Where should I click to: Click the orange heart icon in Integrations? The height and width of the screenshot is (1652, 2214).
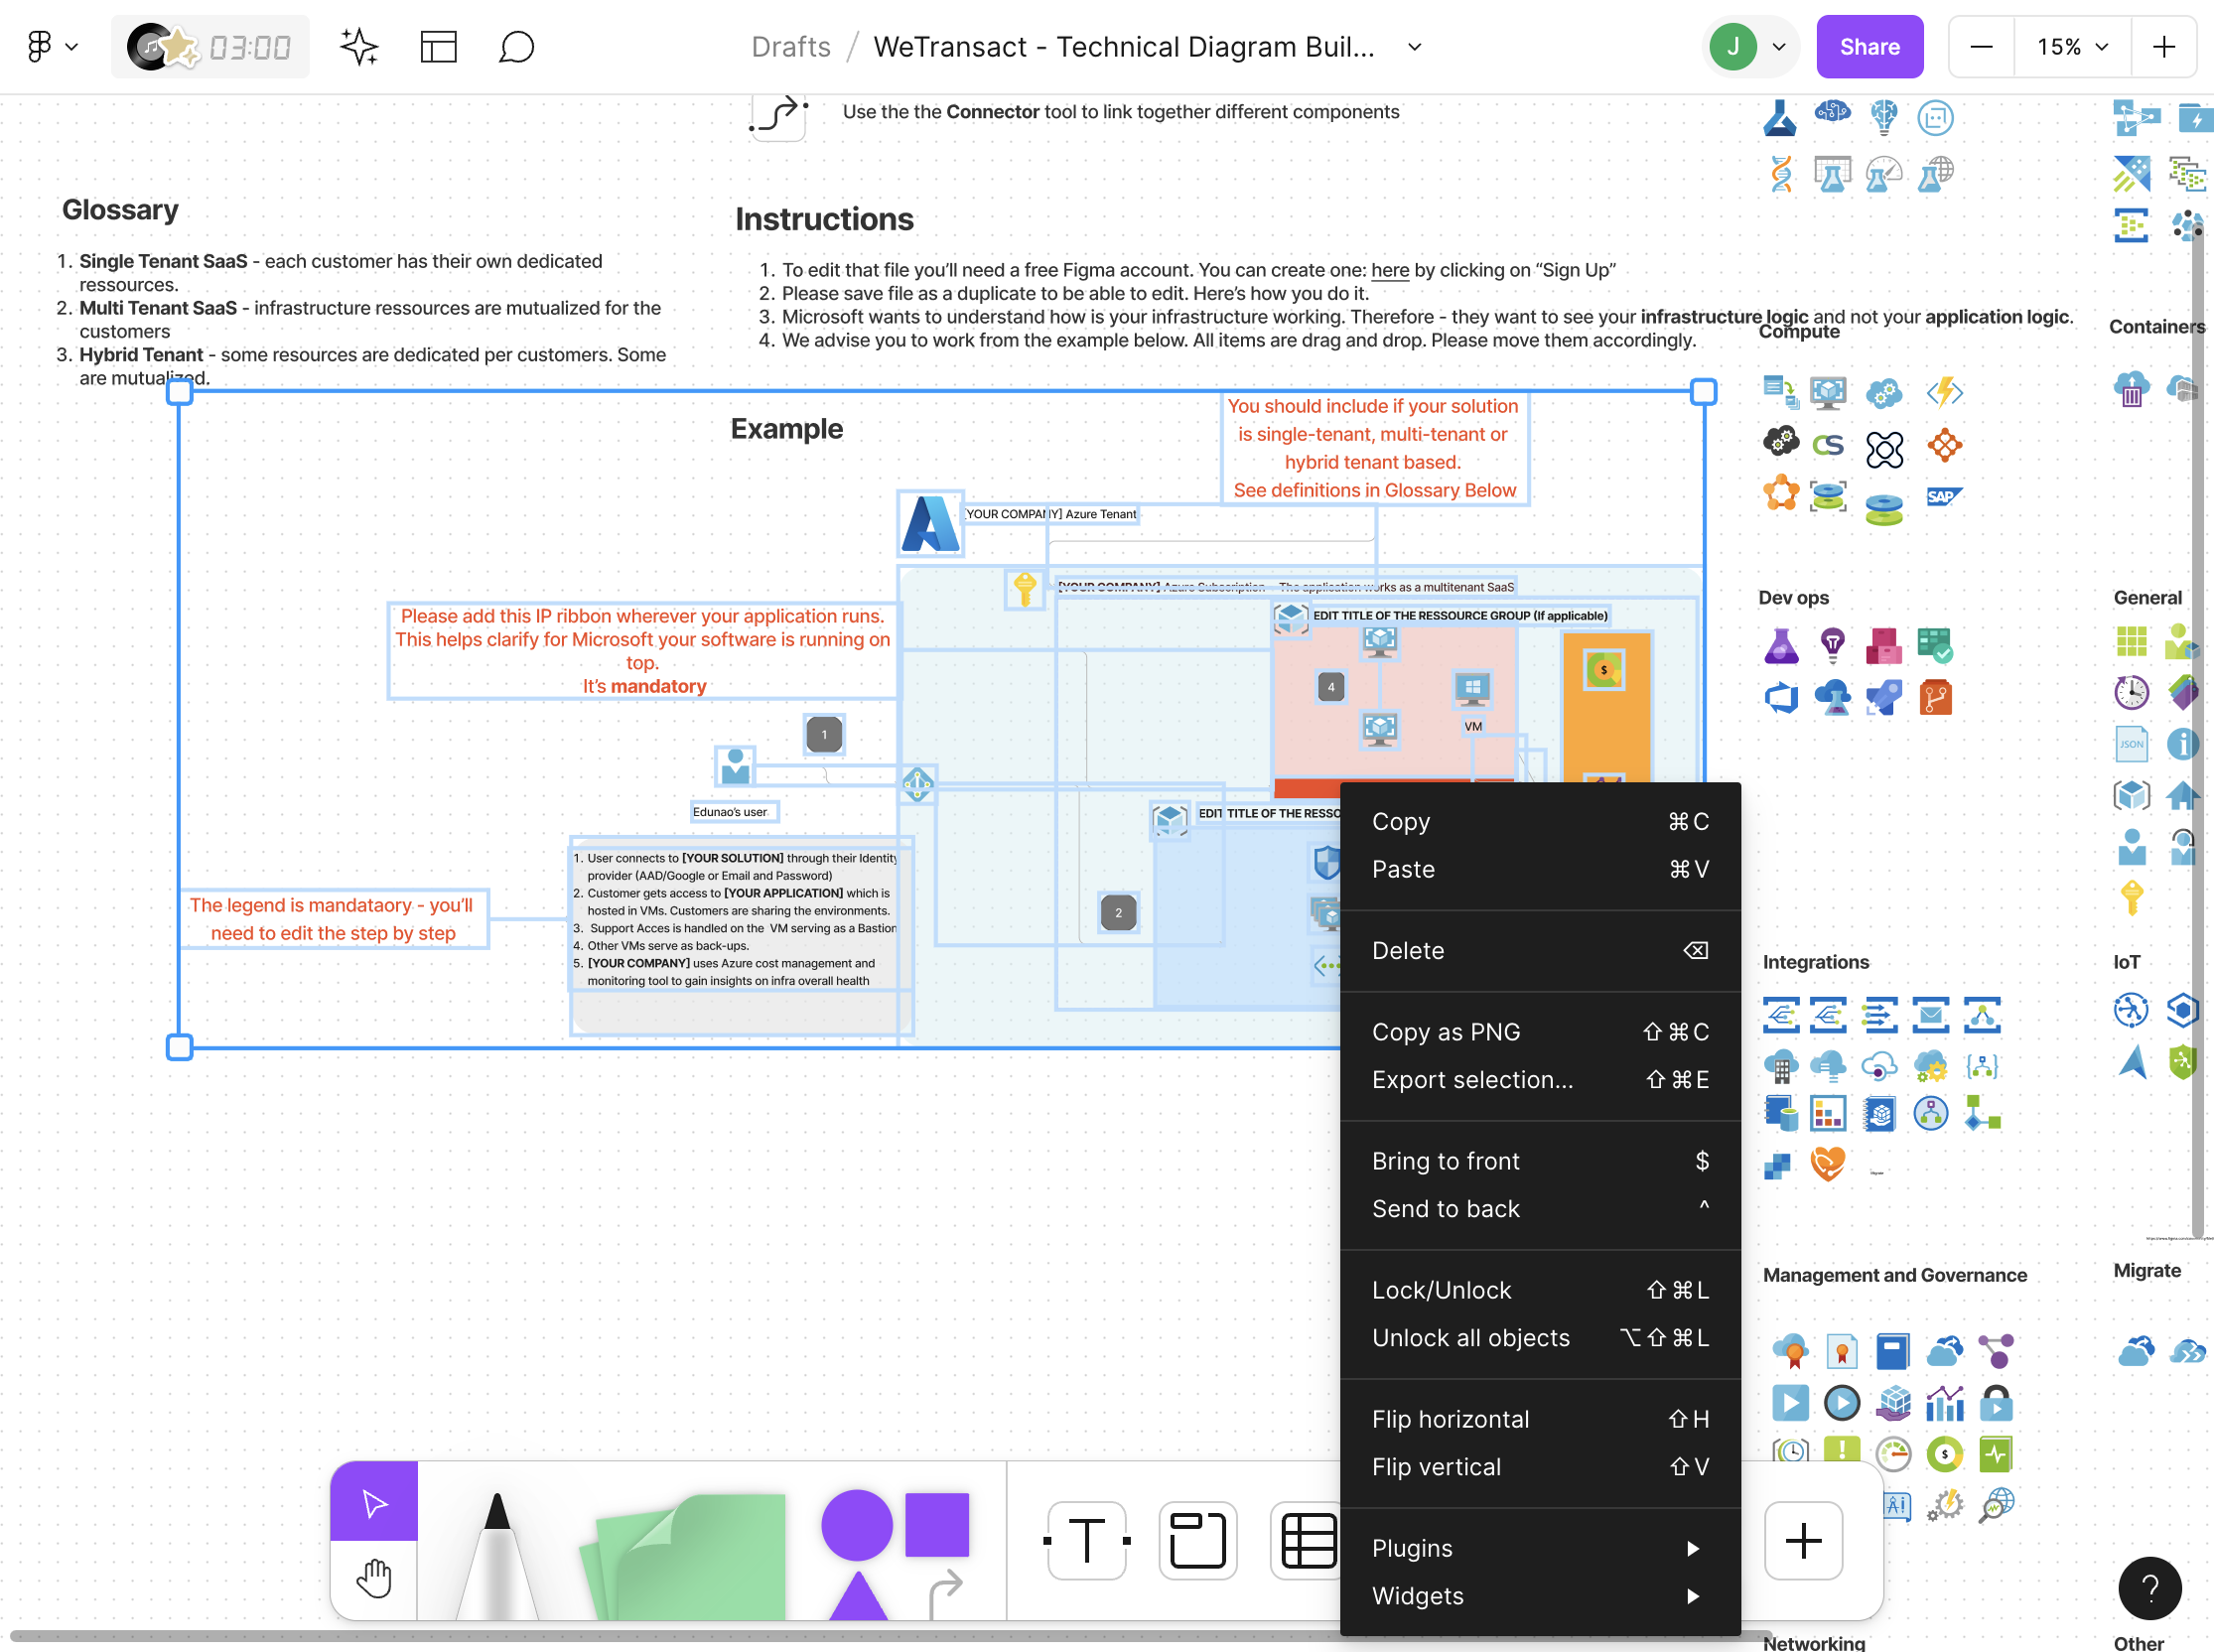[x=1827, y=1164]
